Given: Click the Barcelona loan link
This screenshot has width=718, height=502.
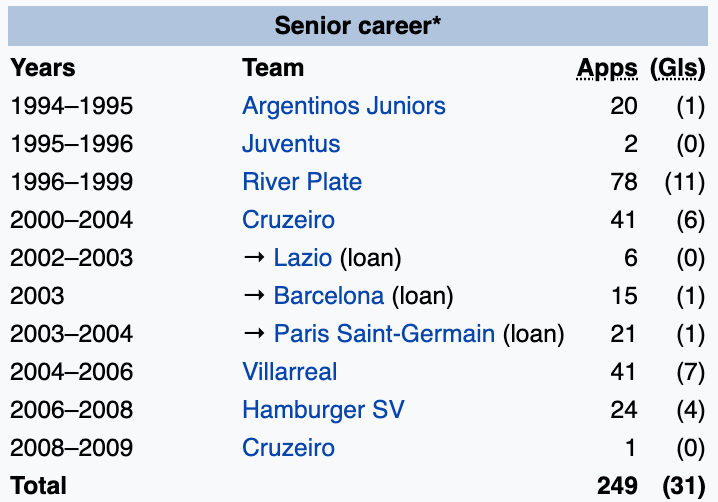Looking at the screenshot, I should (x=328, y=296).
